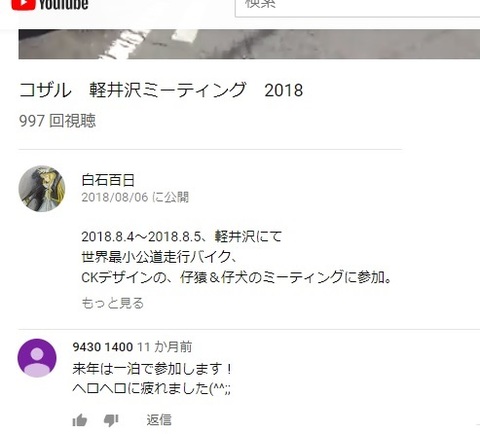Dislike the comment with thumbs-down icon
480x434 pixels.
[x=111, y=421]
